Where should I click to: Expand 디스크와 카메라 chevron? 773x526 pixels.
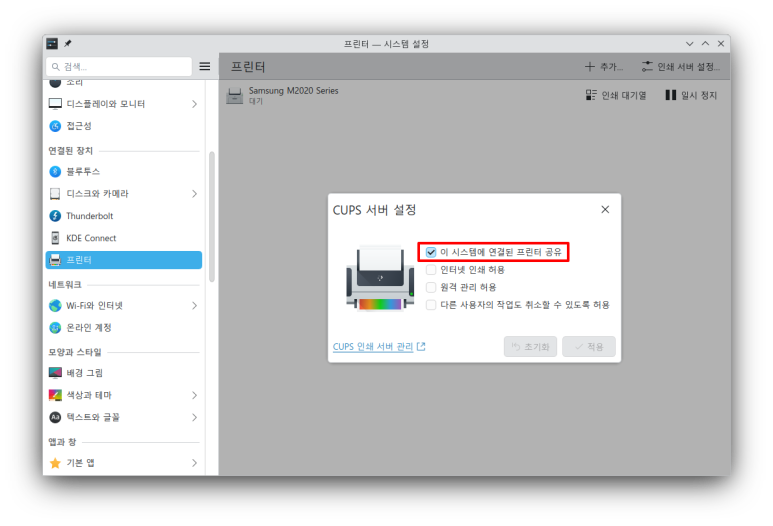coord(194,194)
